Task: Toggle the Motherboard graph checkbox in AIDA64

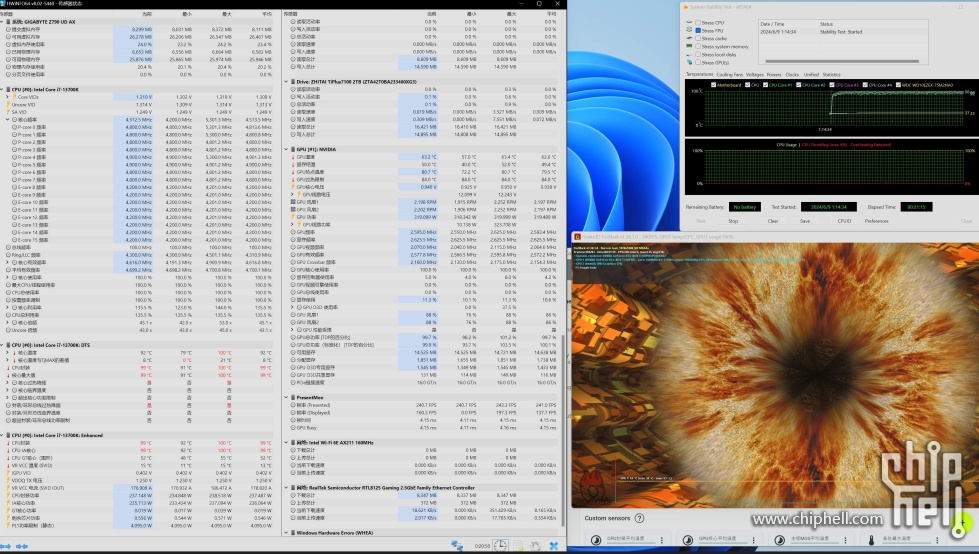Action: click(x=713, y=85)
